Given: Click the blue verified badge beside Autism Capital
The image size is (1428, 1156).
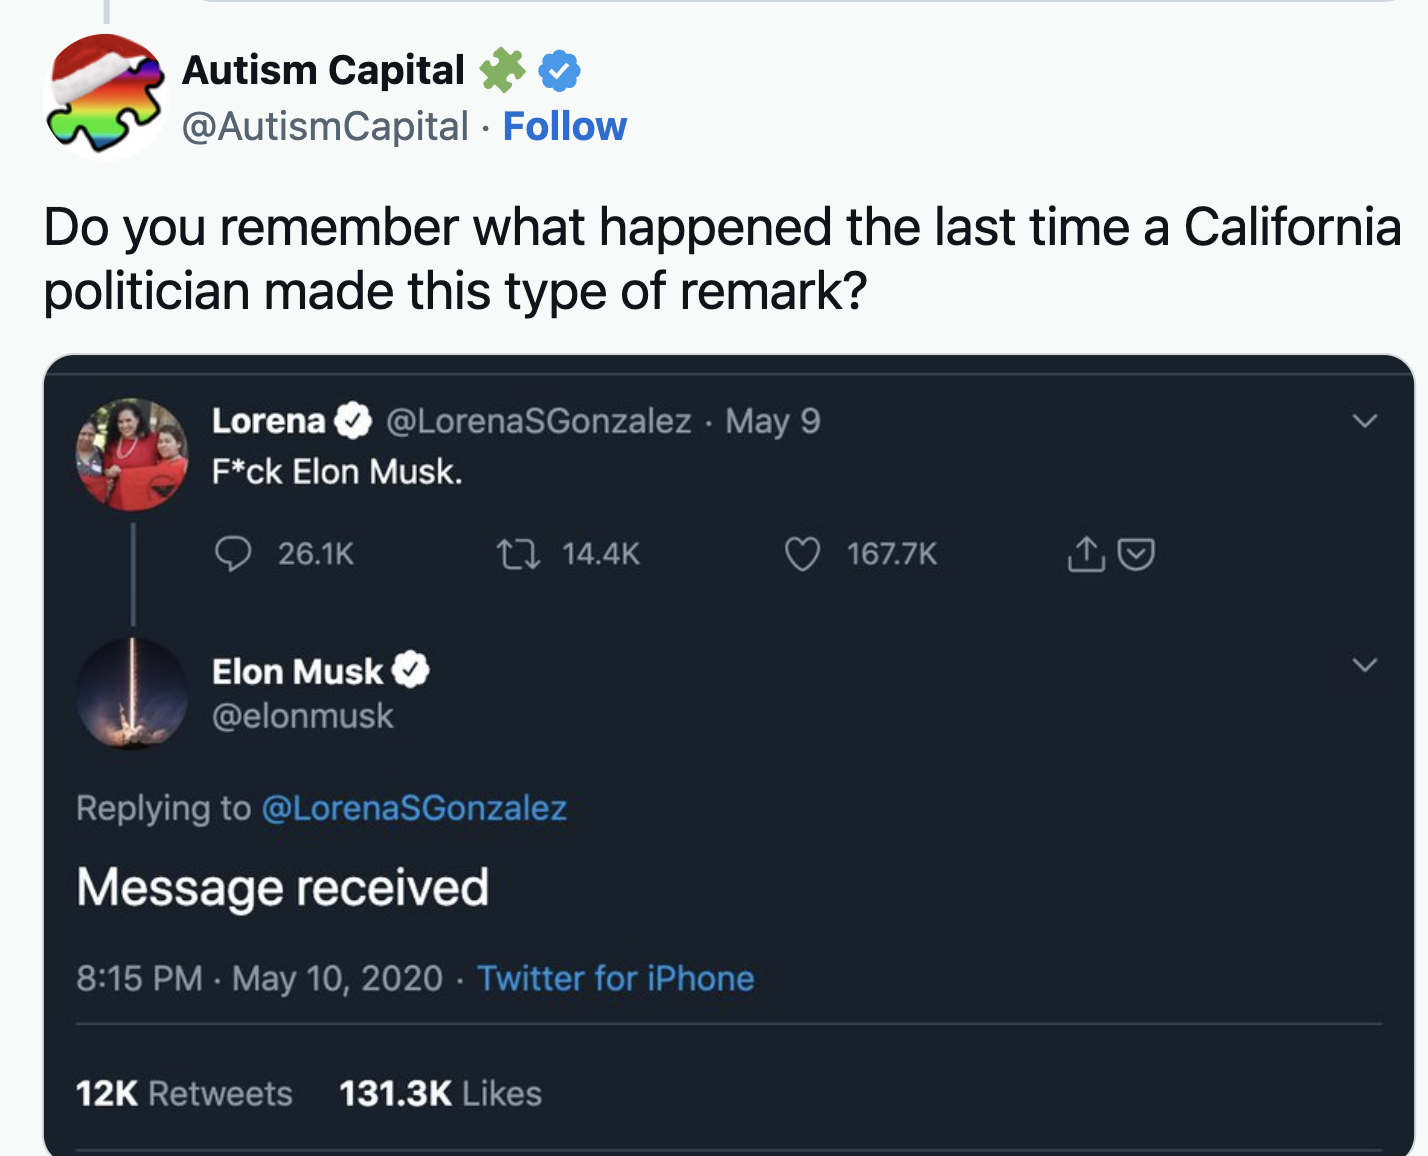Looking at the screenshot, I should click(559, 71).
